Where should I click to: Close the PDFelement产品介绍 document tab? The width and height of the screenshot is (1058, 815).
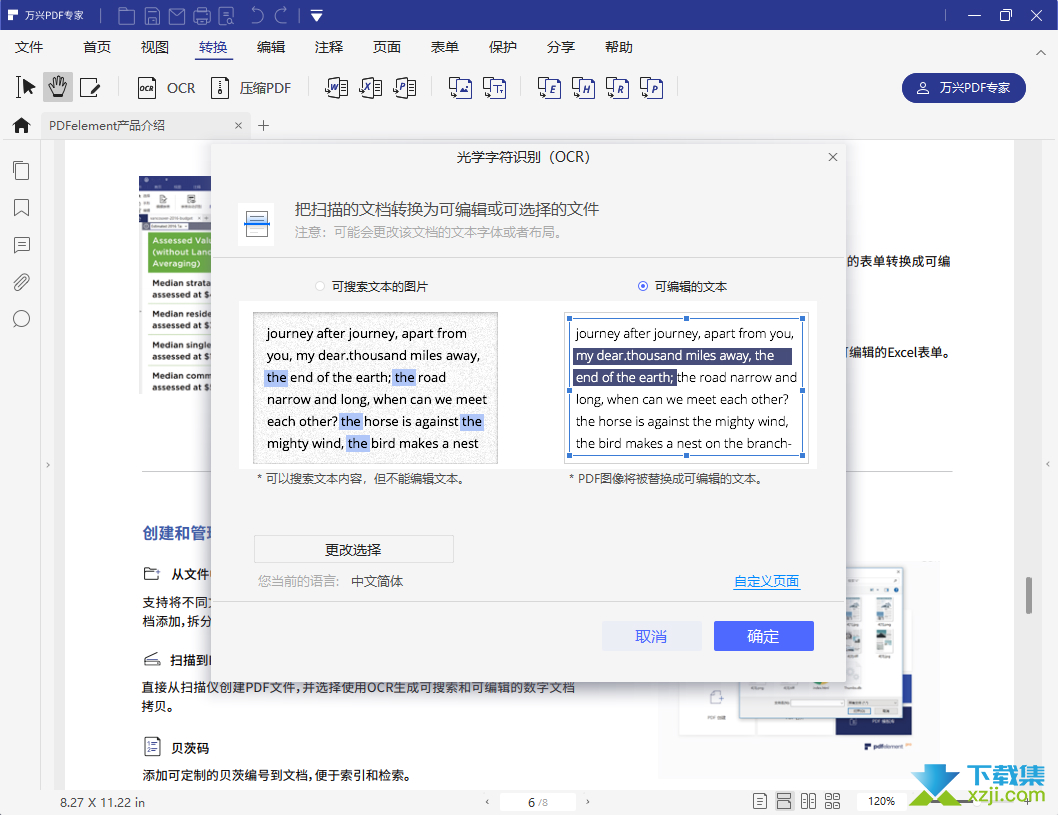(x=238, y=125)
